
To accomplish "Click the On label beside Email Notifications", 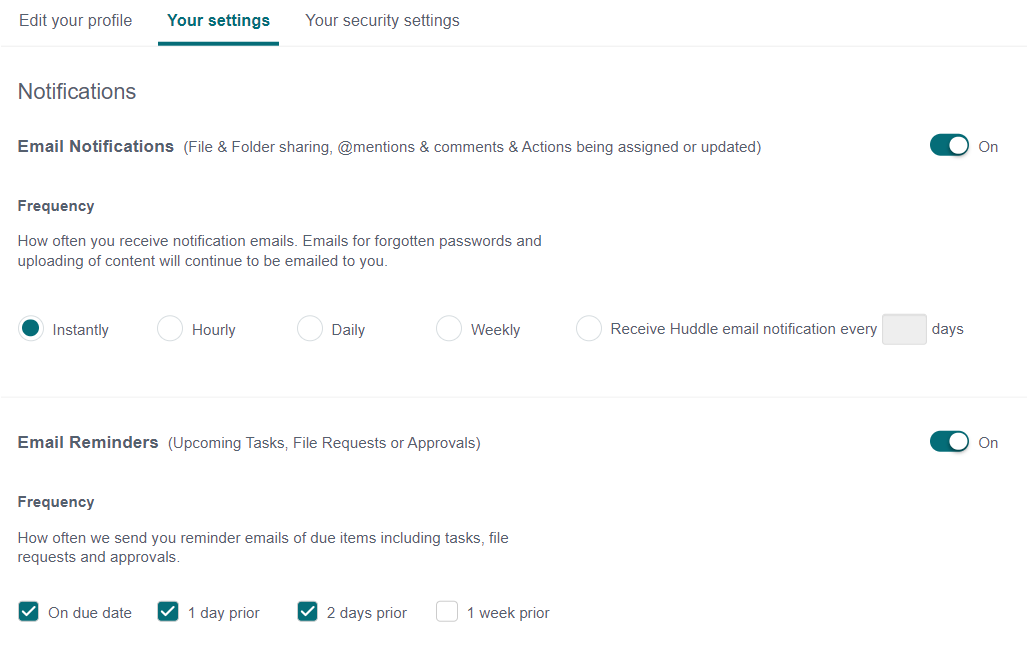I will point(988,147).
